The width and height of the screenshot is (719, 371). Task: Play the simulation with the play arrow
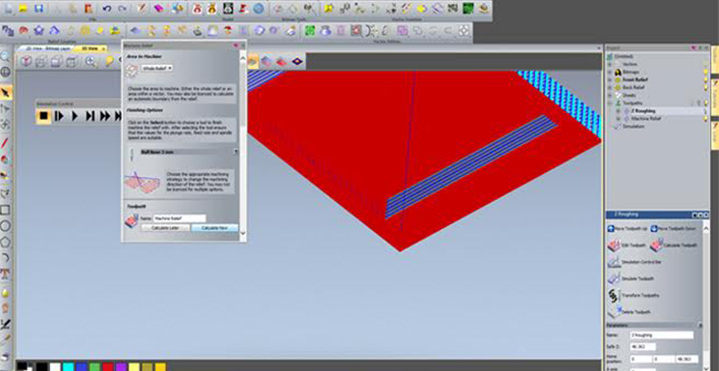pos(74,116)
